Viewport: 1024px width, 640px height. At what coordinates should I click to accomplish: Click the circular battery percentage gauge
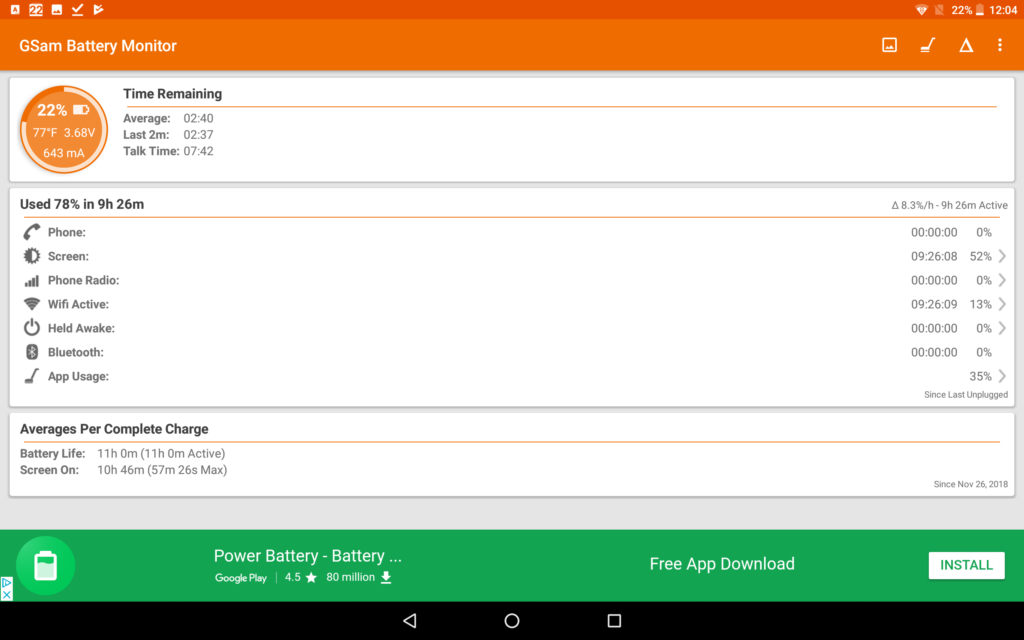click(x=63, y=130)
